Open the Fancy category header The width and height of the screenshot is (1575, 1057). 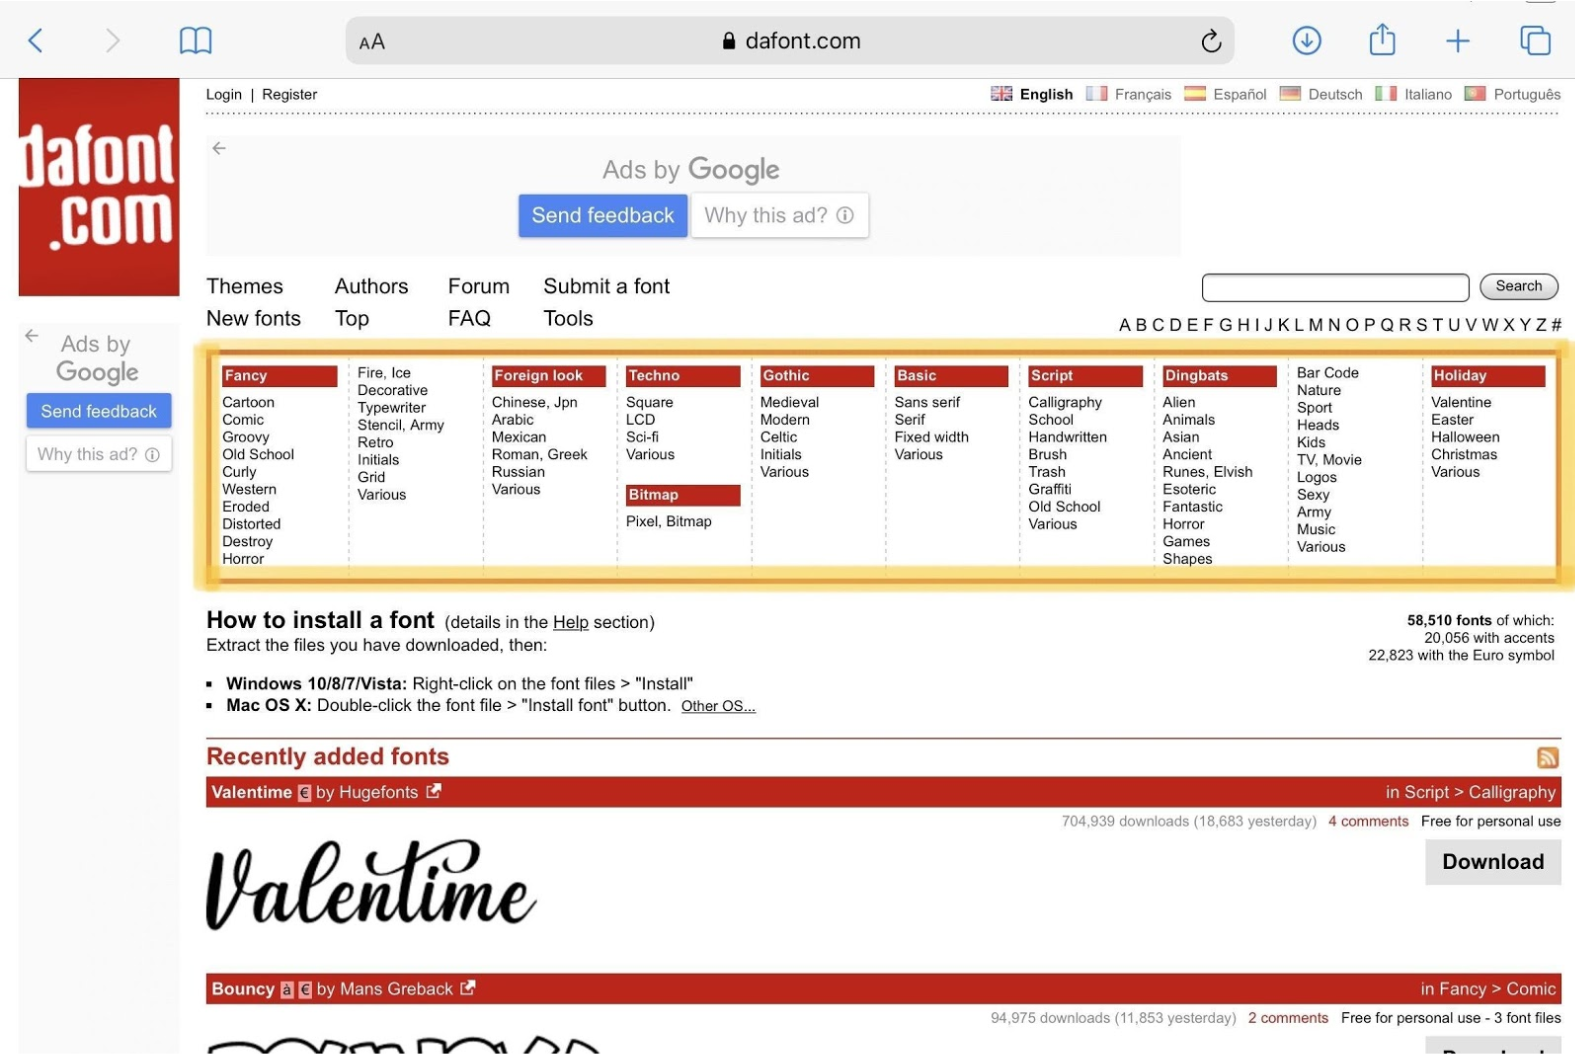pos(279,376)
